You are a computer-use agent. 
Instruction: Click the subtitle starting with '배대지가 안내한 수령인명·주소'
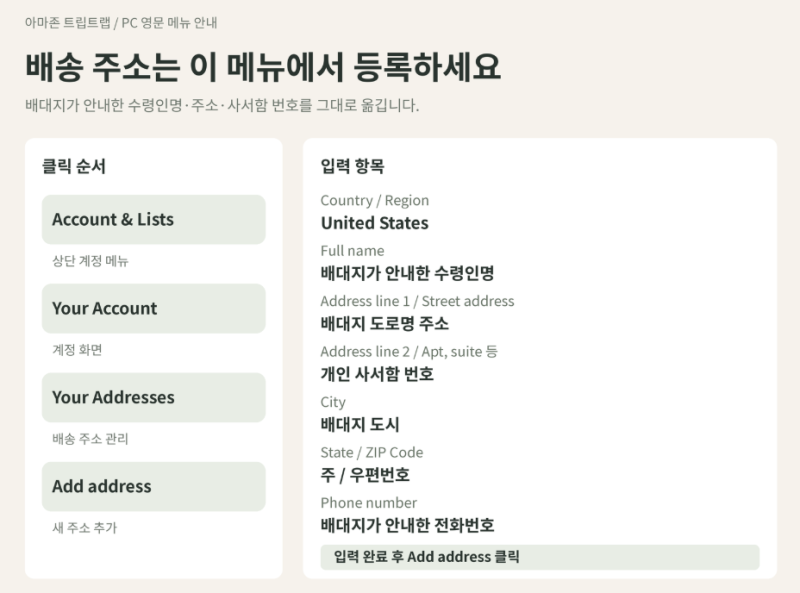(x=222, y=105)
